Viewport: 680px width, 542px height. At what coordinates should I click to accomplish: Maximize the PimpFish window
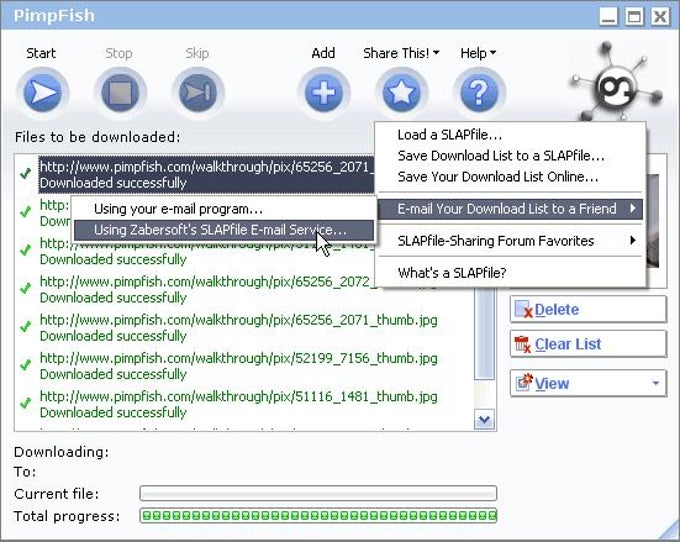pyautogui.click(x=634, y=17)
